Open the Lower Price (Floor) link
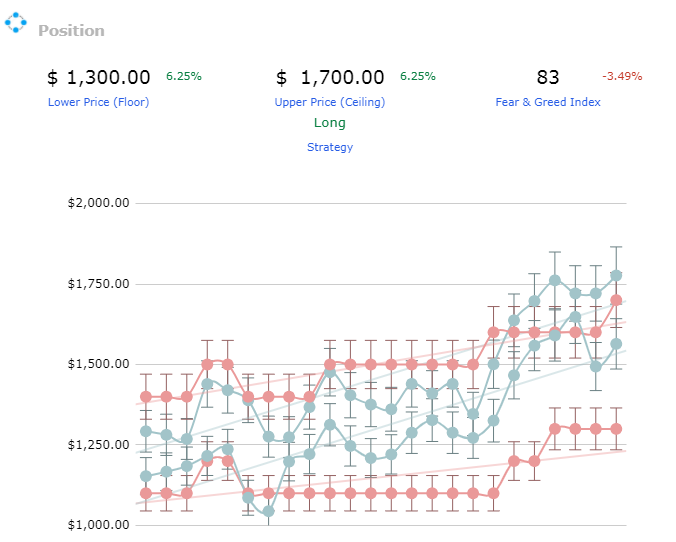Image resolution: width=676 pixels, height=542 pixels. [98, 102]
